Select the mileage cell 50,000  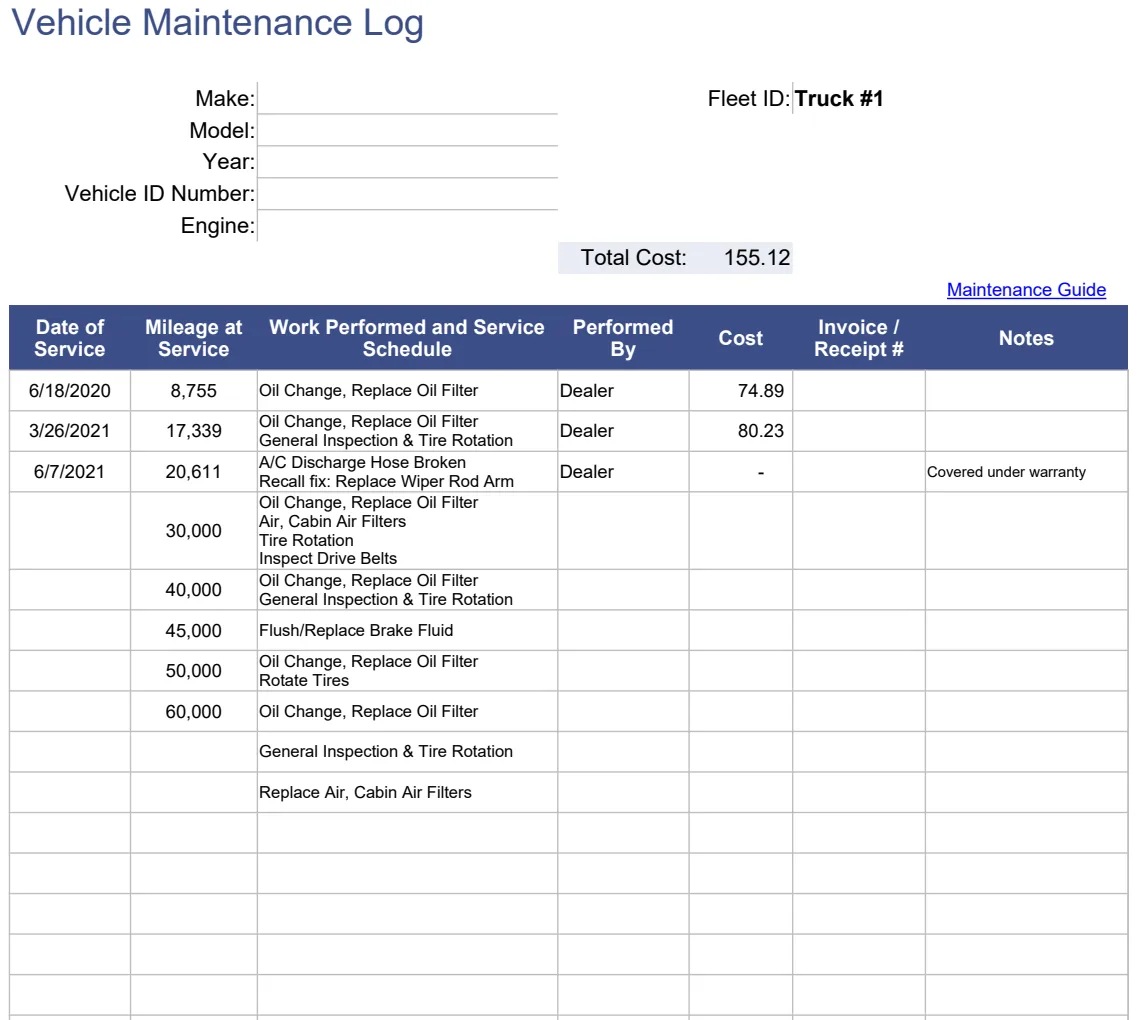pyautogui.click(x=194, y=671)
